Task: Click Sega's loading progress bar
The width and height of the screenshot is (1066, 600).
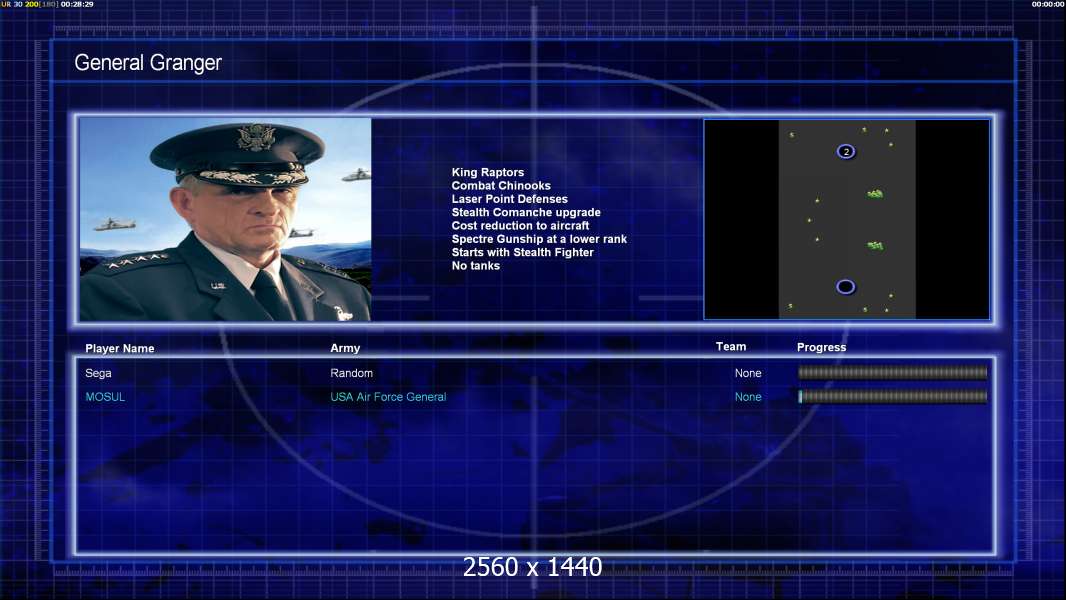Action: point(893,372)
